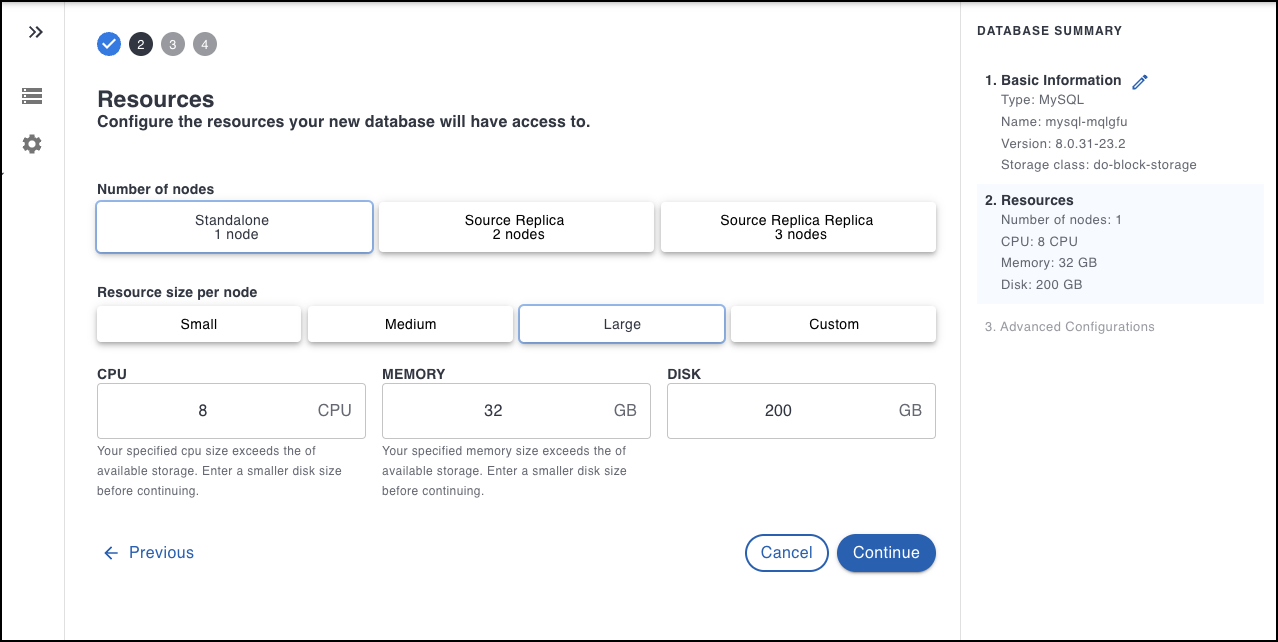
Task: Select Source Replica 2 nodes option
Action: [517, 227]
